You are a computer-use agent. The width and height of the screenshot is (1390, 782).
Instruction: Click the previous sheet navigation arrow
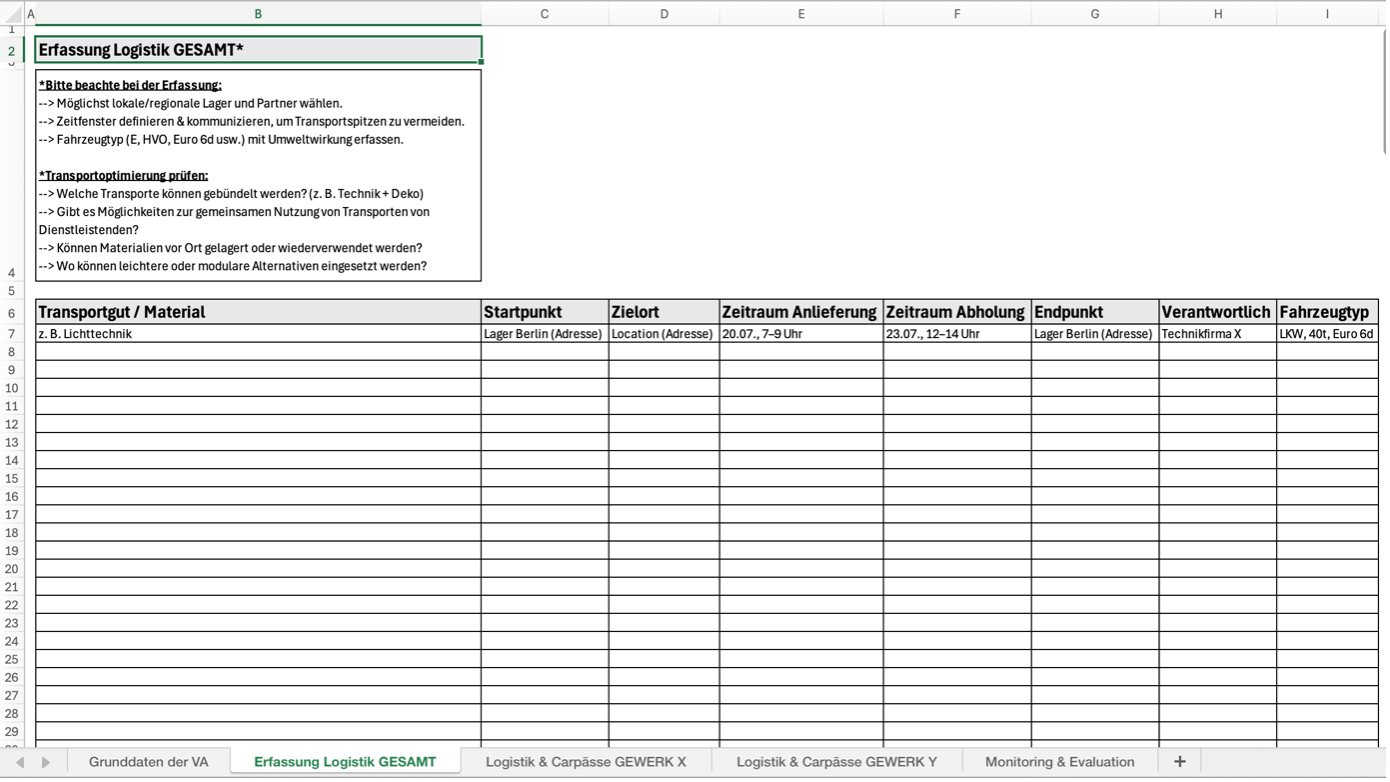click(x=20, y=762)
